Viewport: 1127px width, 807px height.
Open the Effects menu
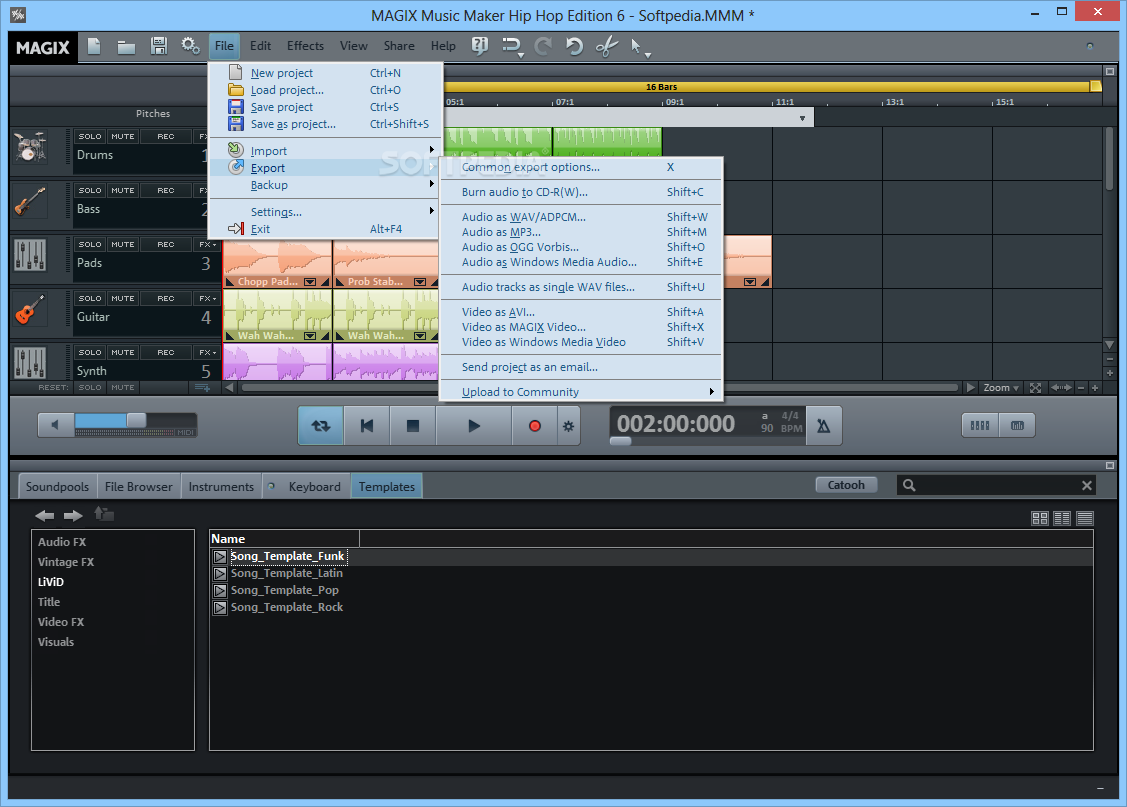(305, 46)
